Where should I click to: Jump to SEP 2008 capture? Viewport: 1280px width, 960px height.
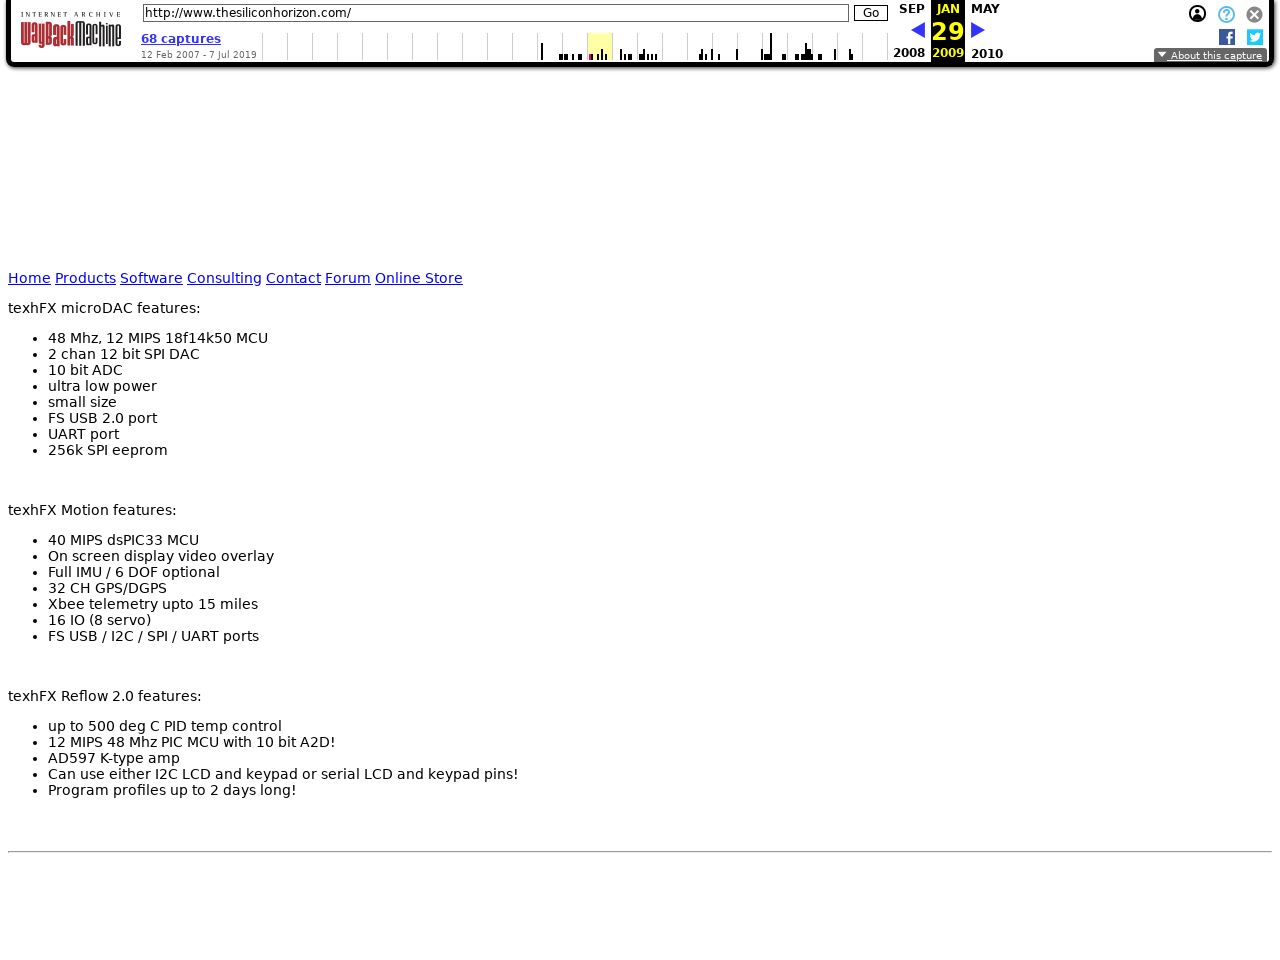[911, 9]
